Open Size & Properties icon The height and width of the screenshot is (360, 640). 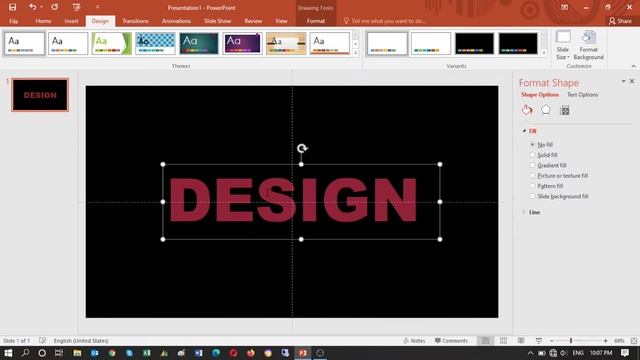564,110
